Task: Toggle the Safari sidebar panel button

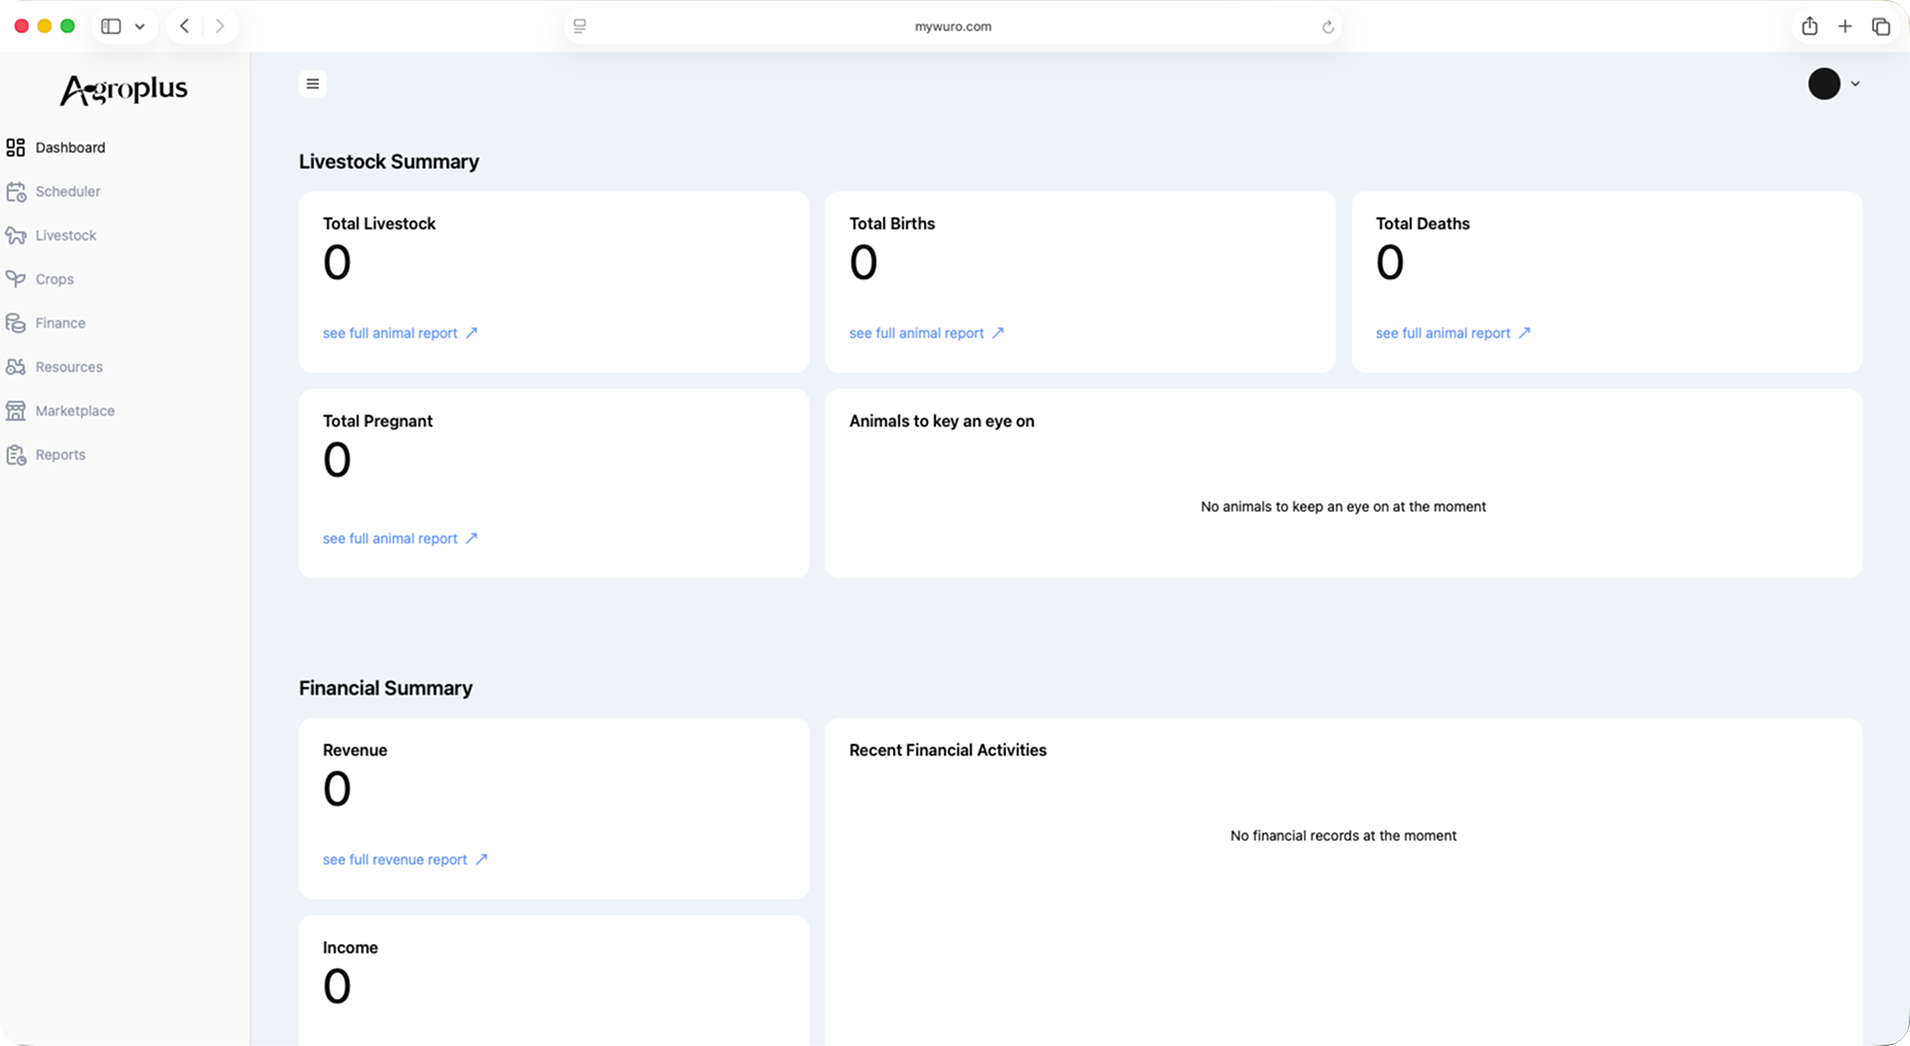Action: [111, 27]
